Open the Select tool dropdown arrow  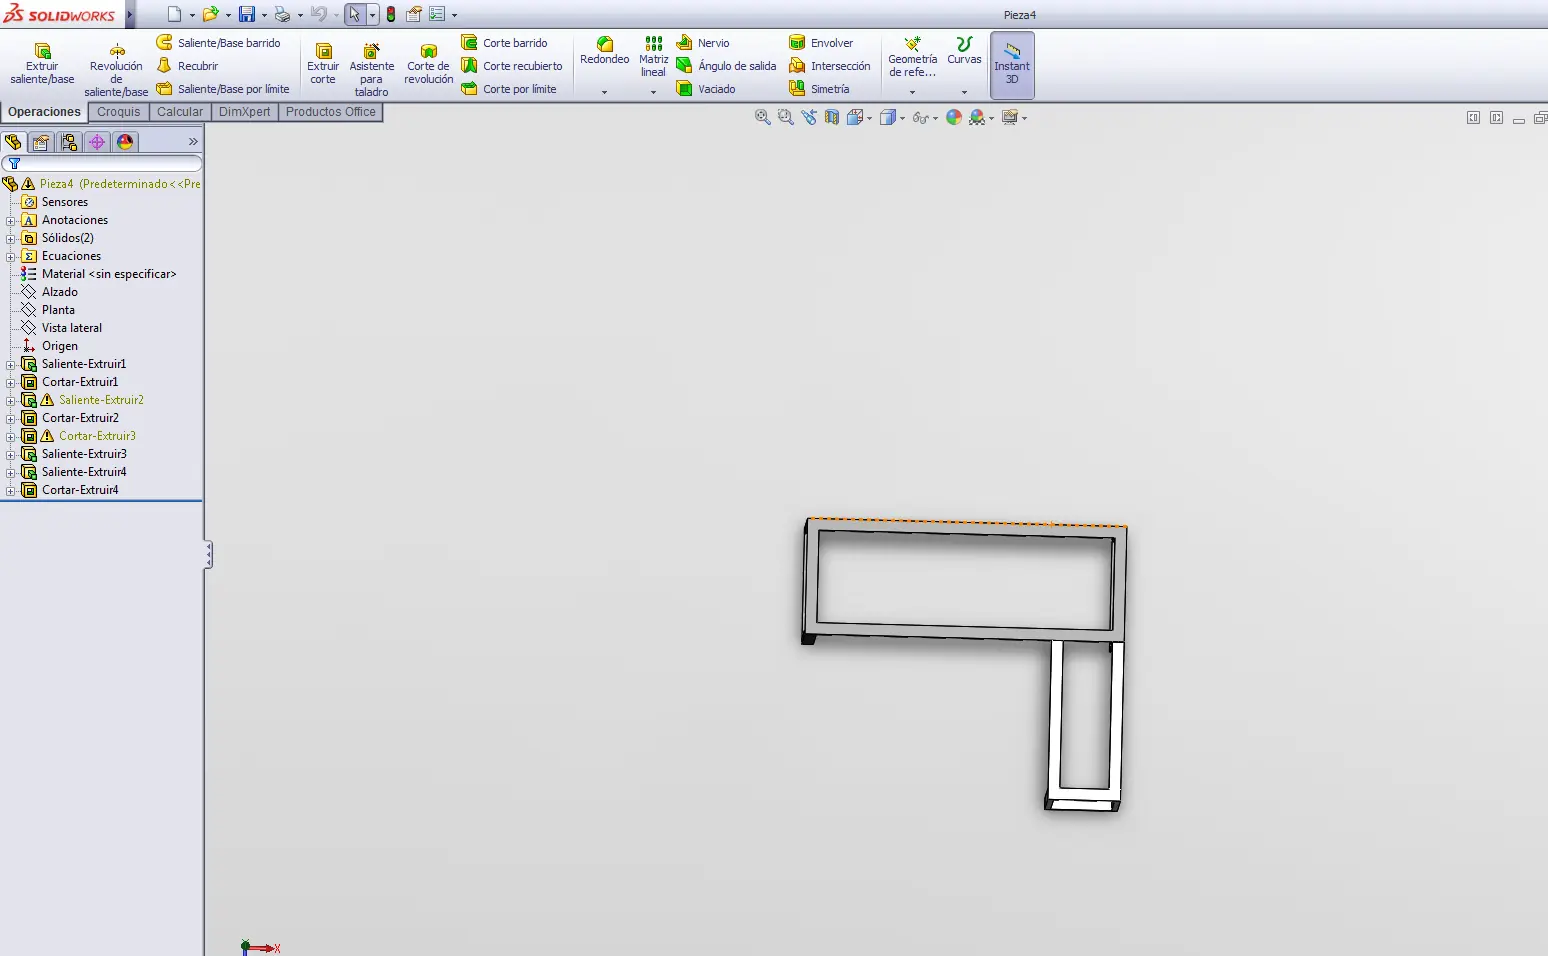click(372, 15)
